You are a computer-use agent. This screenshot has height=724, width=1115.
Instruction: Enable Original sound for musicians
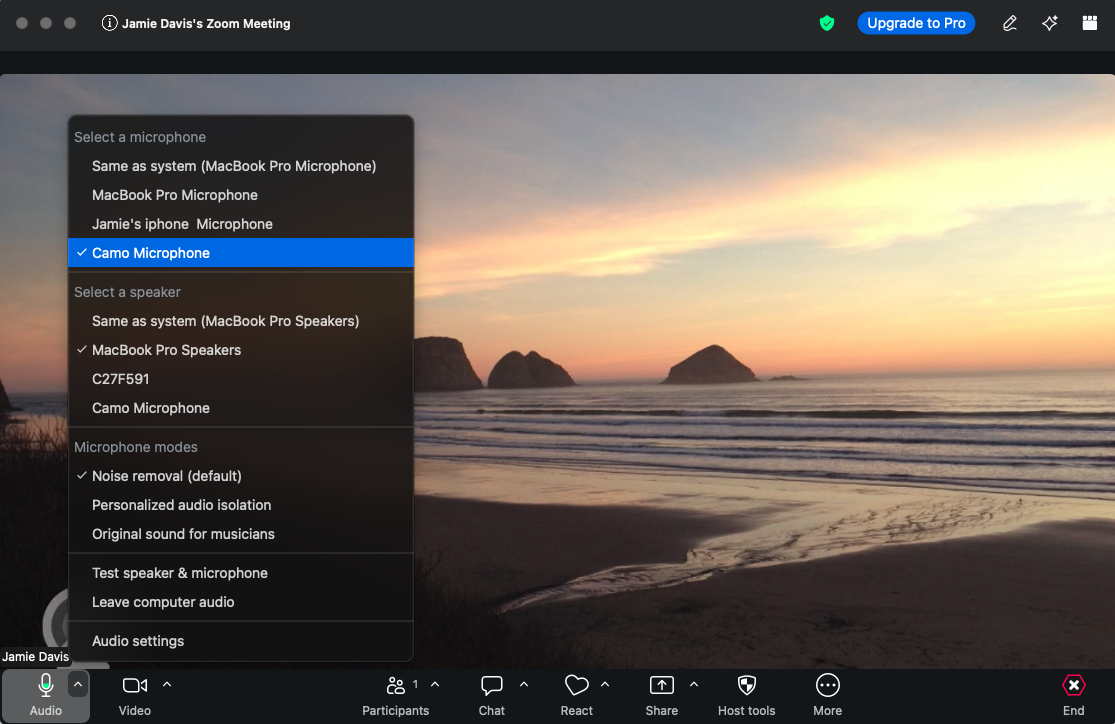(183, 534)
